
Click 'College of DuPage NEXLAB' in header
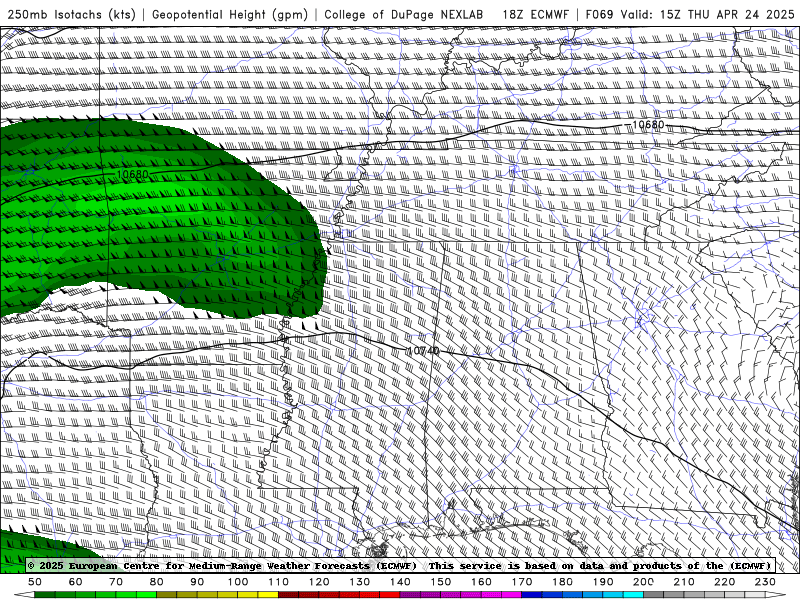tap(404, 14)
